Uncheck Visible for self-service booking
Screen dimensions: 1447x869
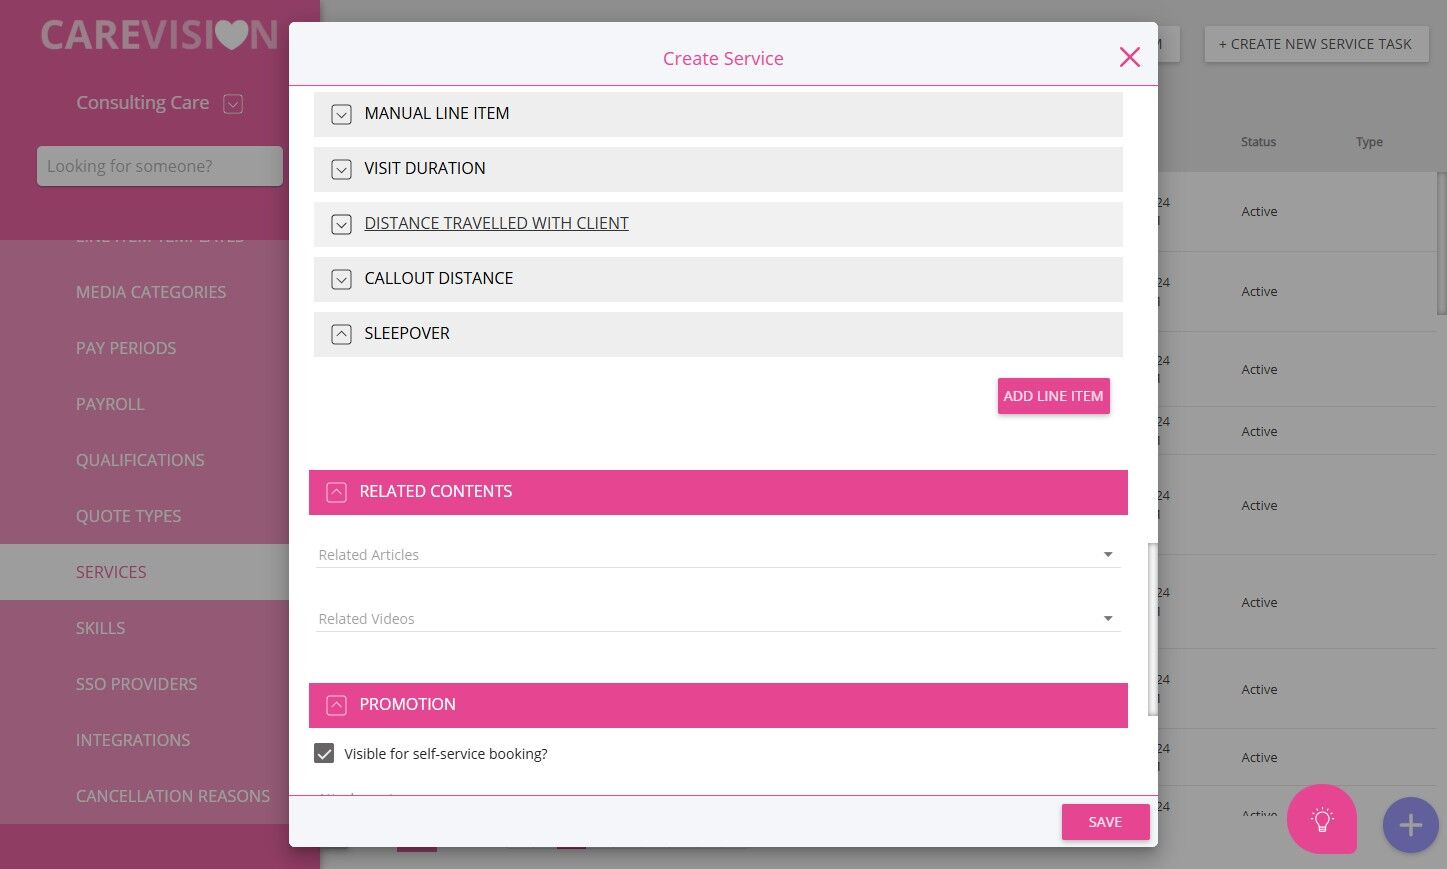tap(324, 753)
